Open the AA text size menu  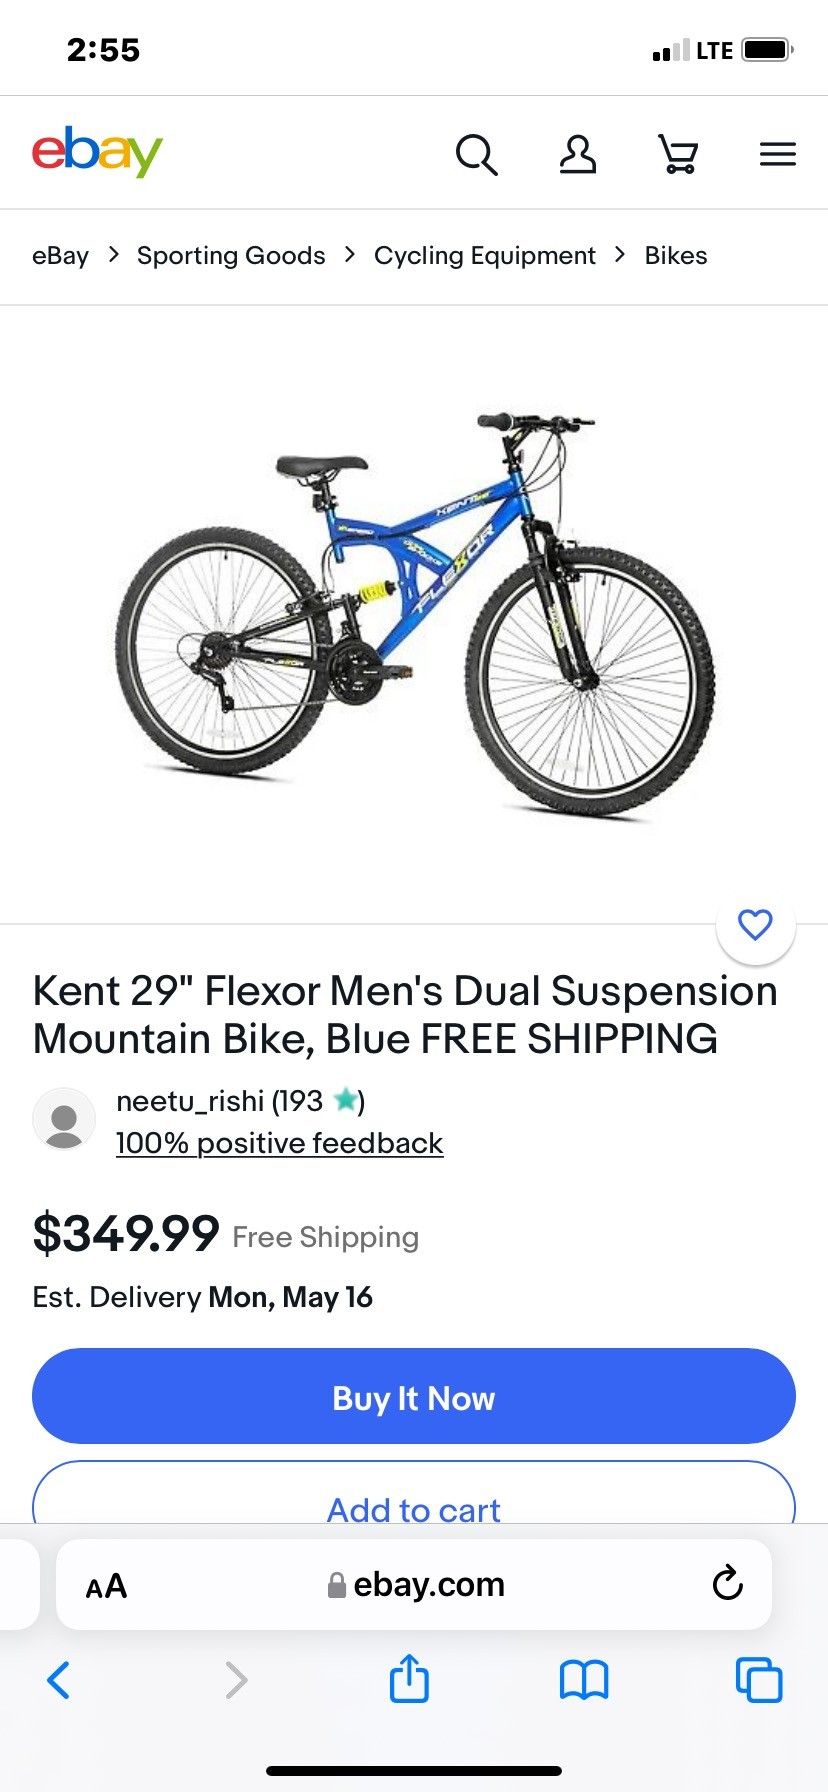105,1585
